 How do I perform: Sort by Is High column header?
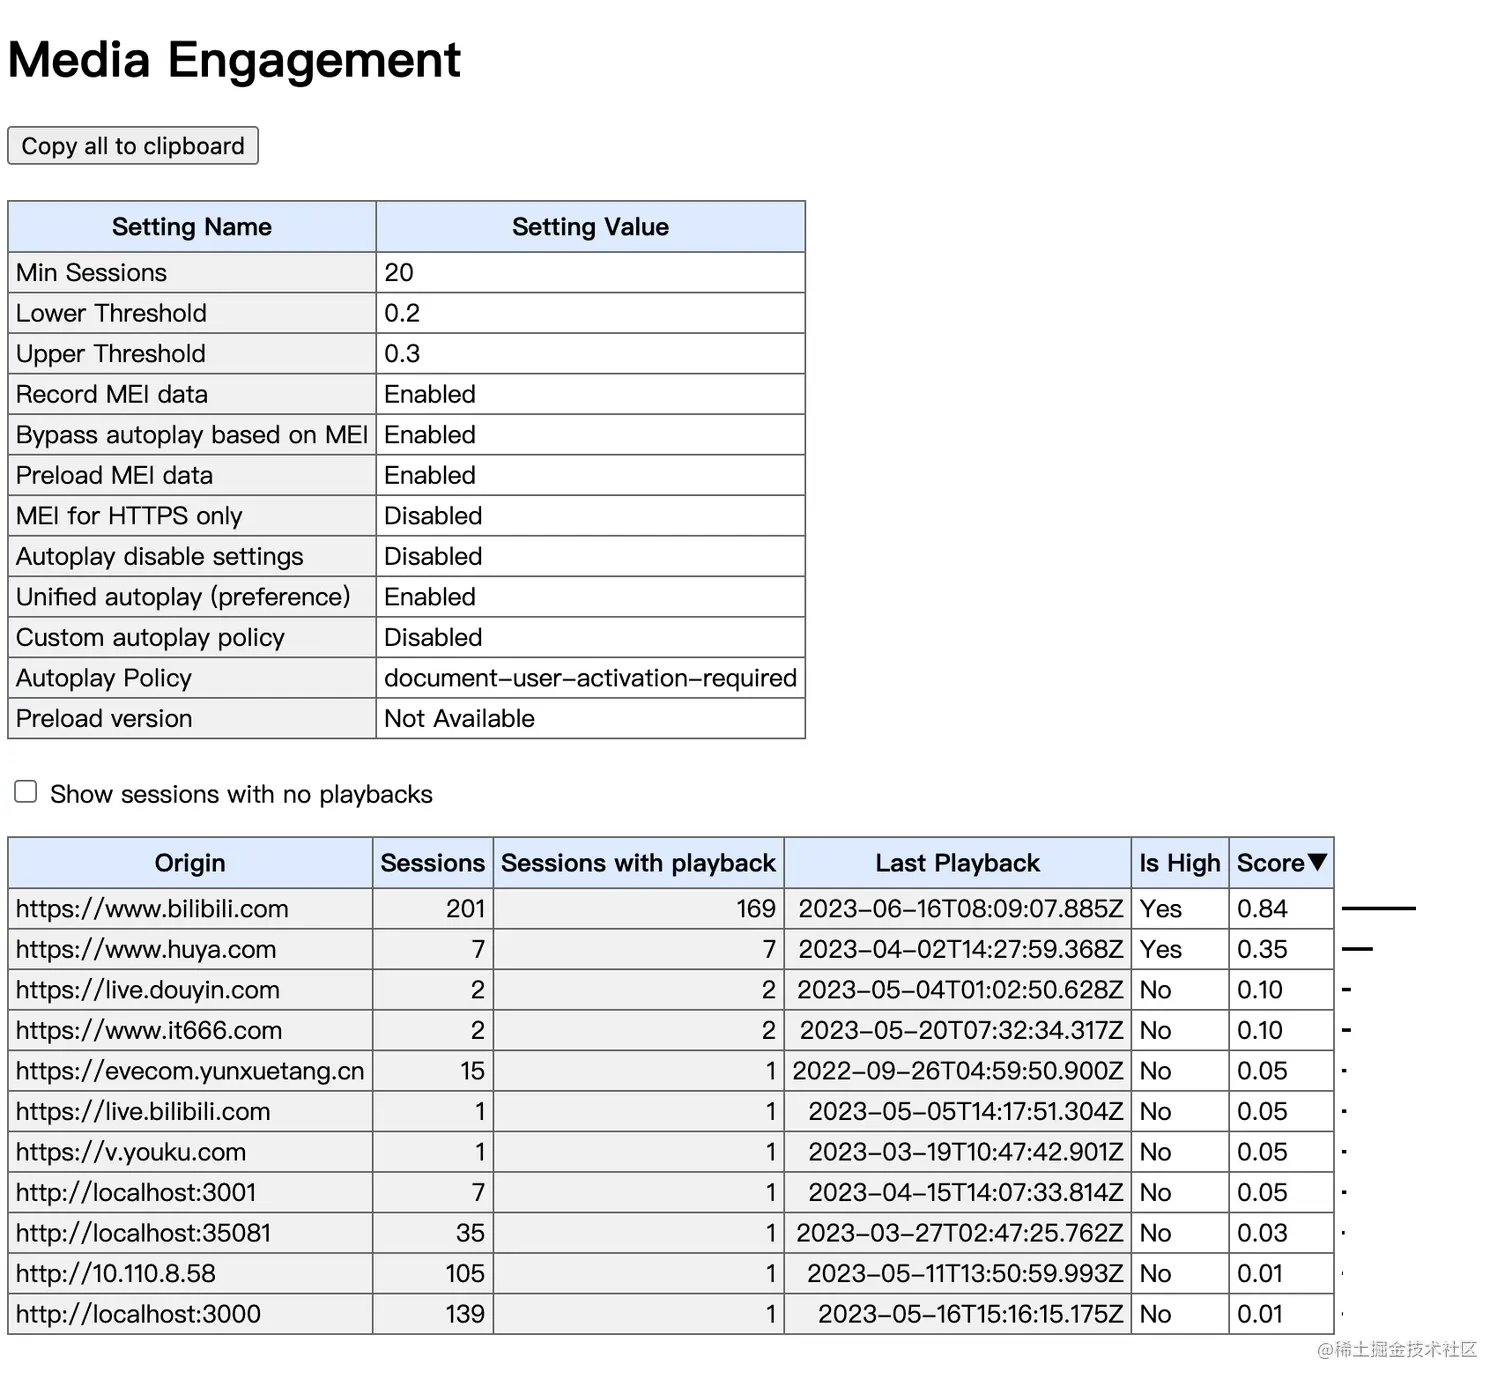coord(1180,863)
